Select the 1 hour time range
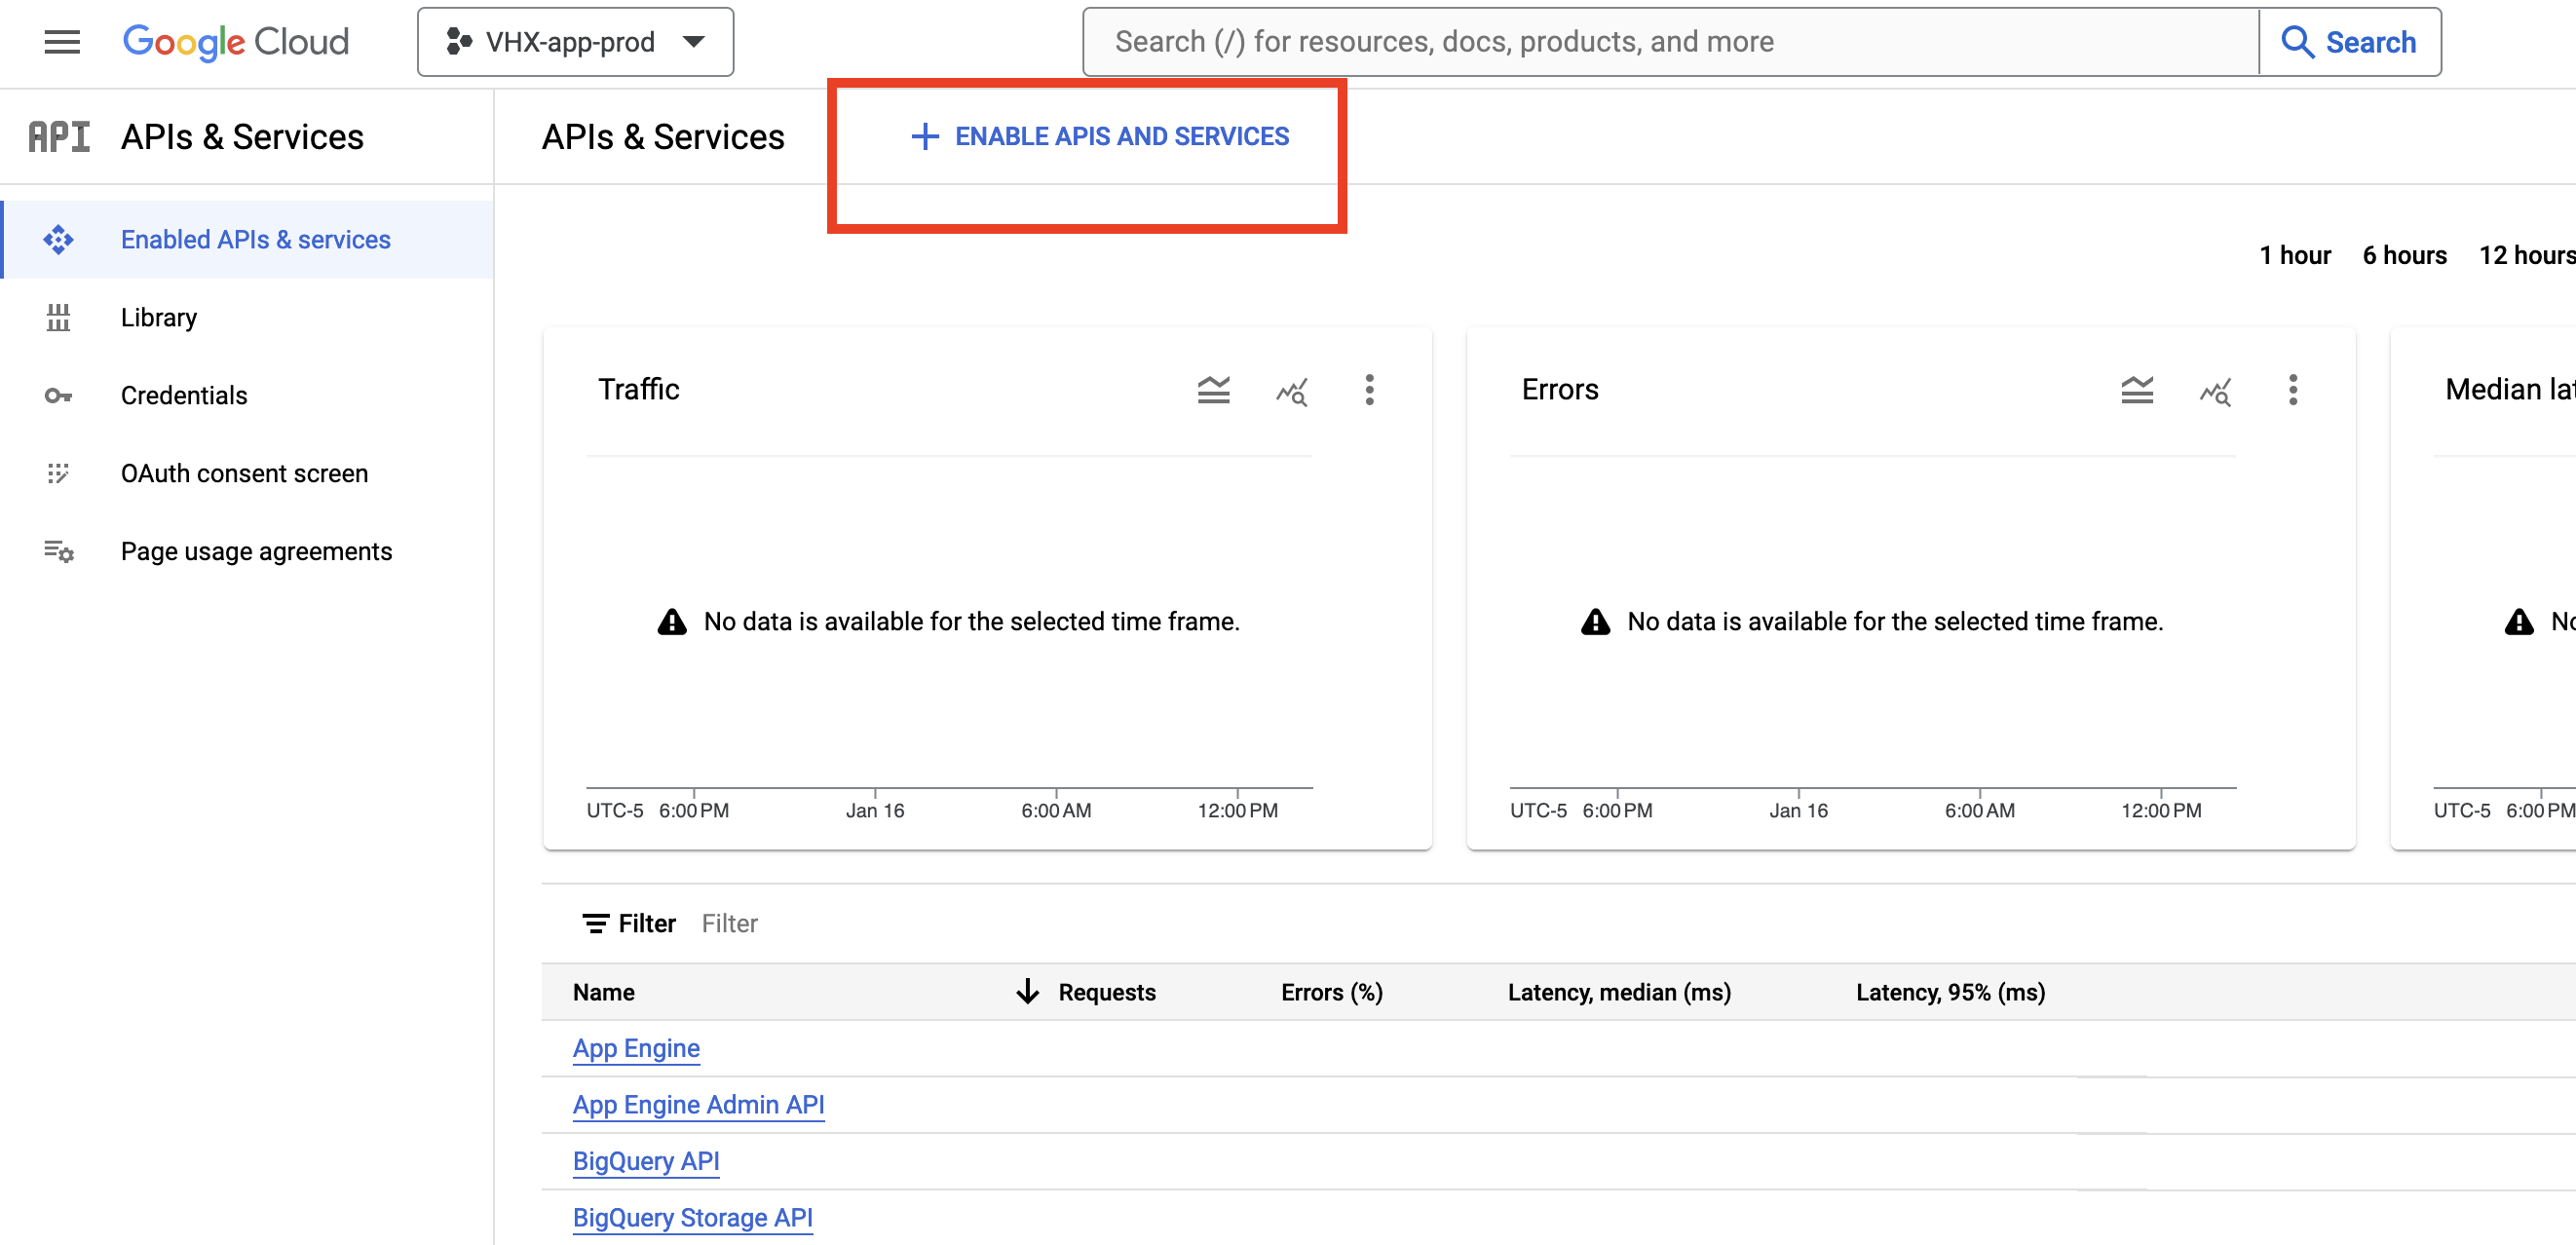 (x=2294, y=256)
